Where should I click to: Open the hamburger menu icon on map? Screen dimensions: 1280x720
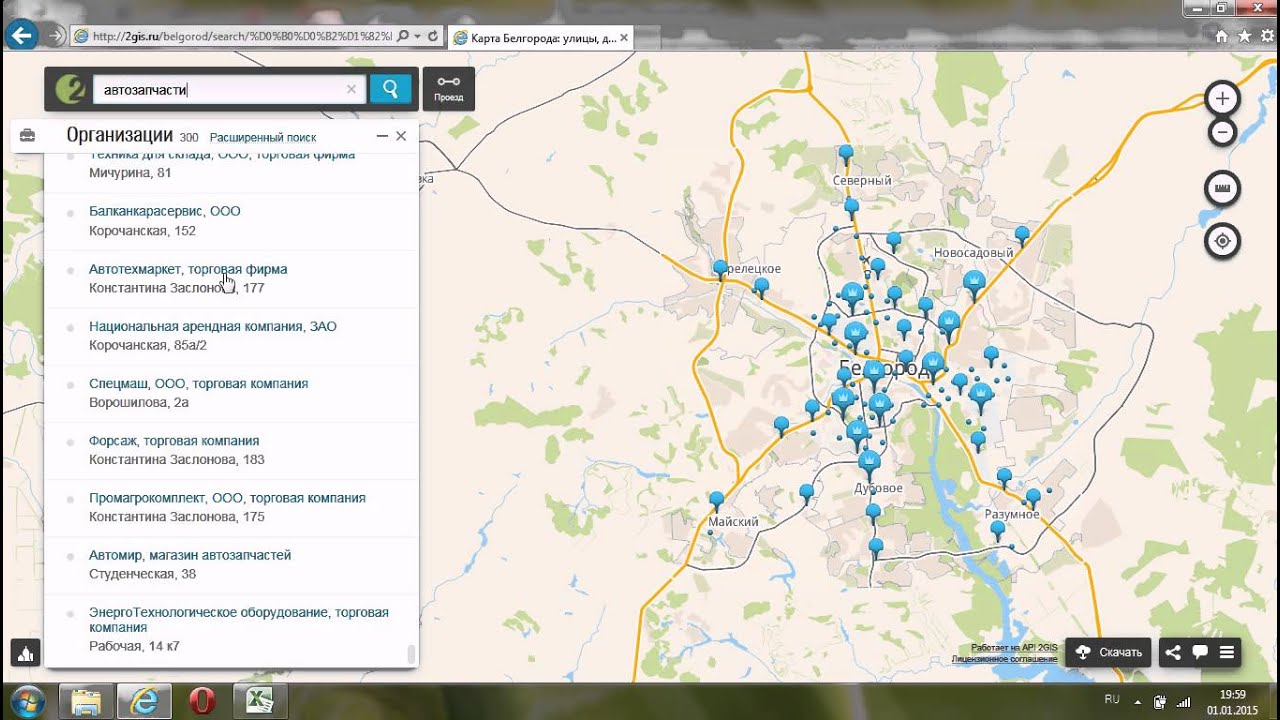(1225, 652)
